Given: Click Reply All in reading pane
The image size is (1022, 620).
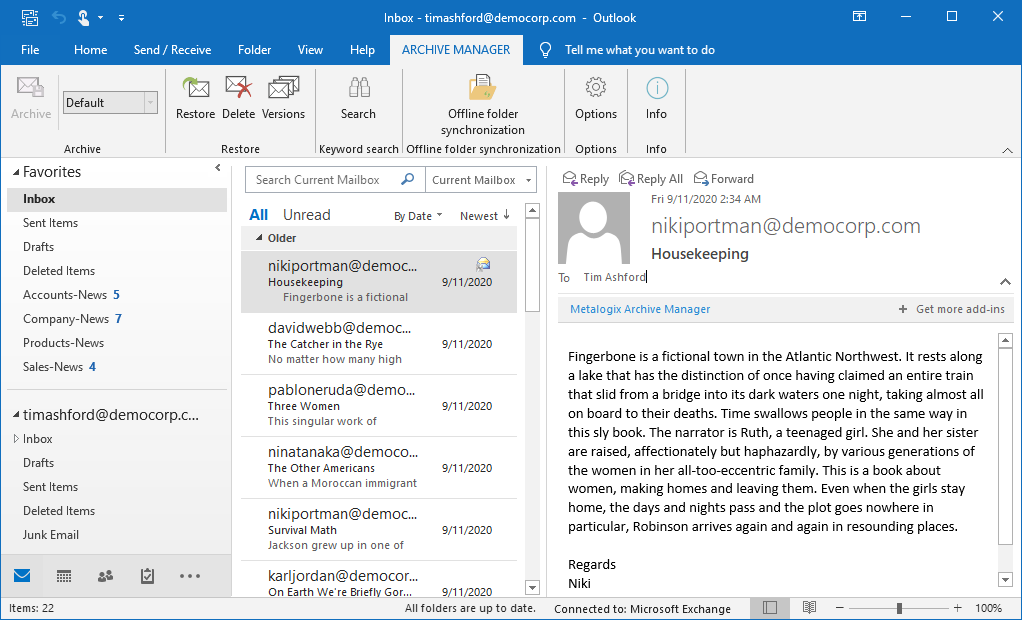Looking at the screenshot, I should point(651,179).
